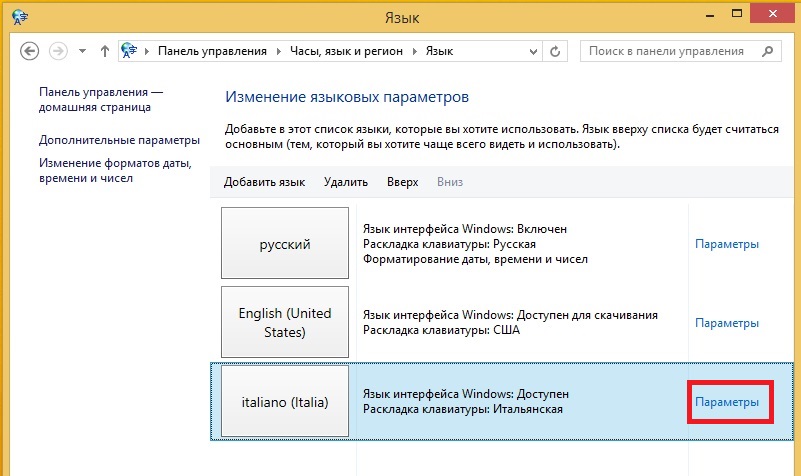
Task: Refresh the page with the refresh icon
Action: pos(555,51)
